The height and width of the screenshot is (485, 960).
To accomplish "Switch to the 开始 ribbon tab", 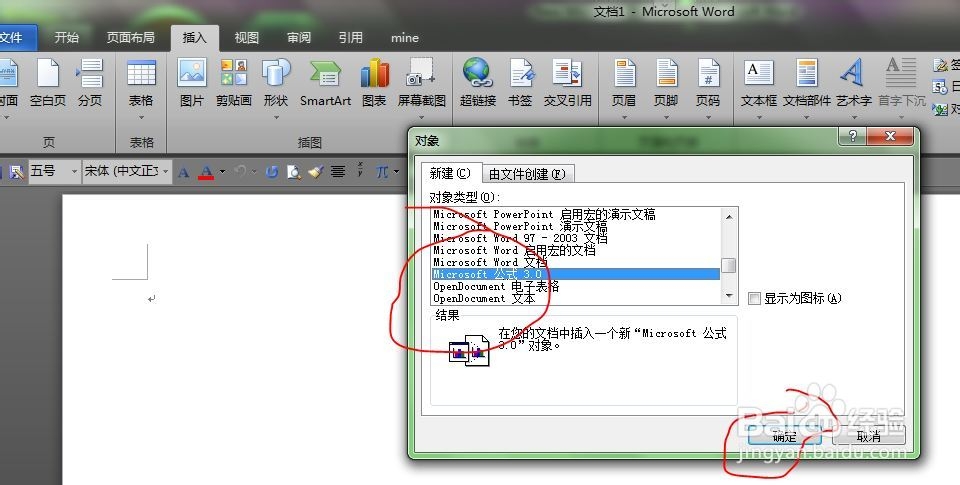I will coord(66,38).
